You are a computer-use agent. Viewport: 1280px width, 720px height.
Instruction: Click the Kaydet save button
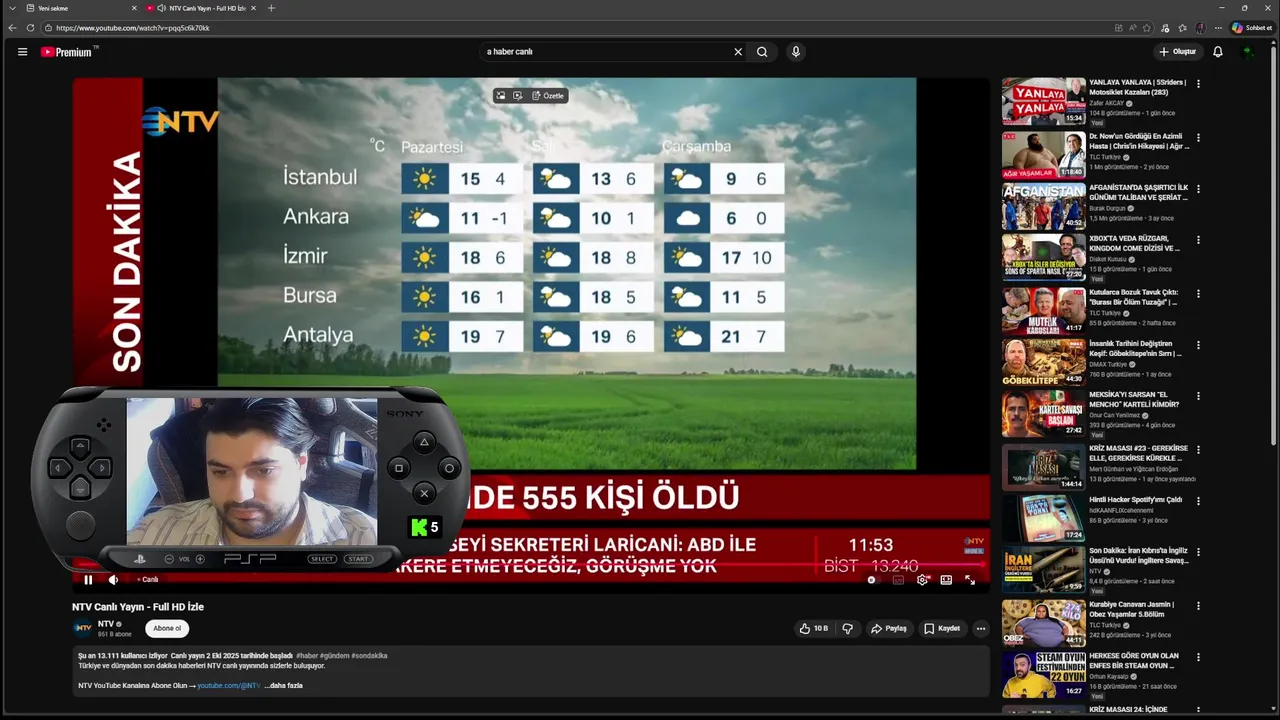click(942, 629)
